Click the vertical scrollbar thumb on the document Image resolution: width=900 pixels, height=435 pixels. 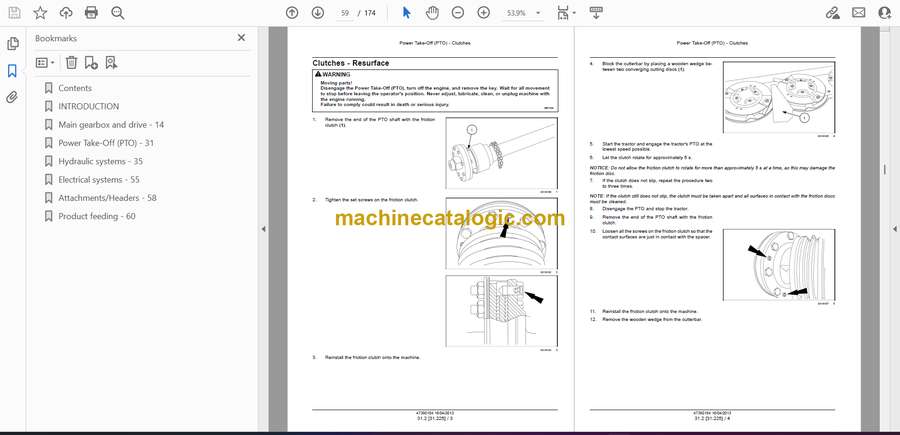point(884,170)
